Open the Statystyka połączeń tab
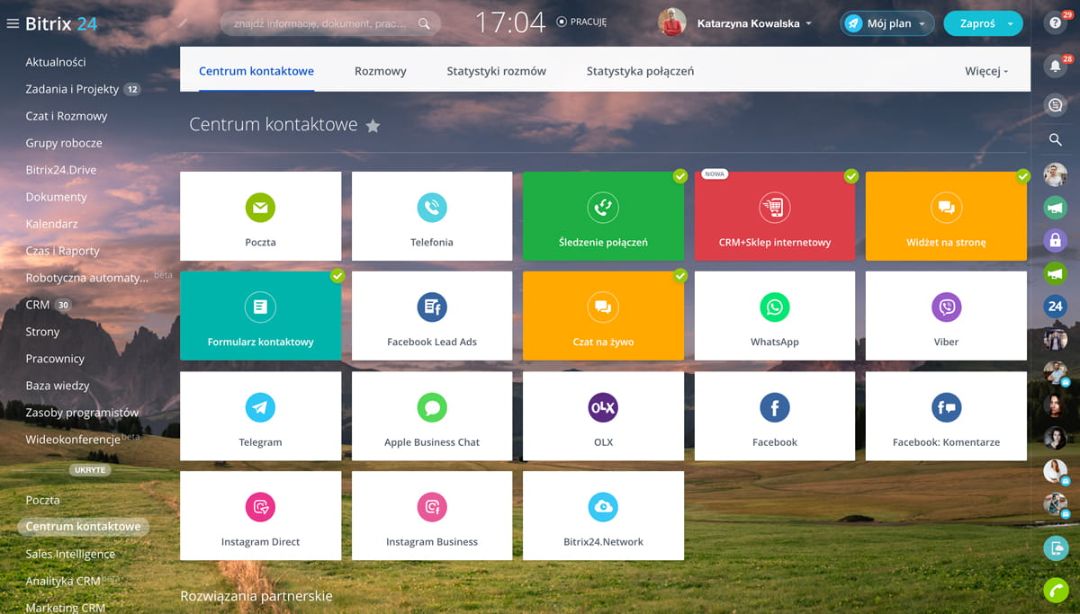Screen dimensions: 1080x614 click(x=640, y=71)
